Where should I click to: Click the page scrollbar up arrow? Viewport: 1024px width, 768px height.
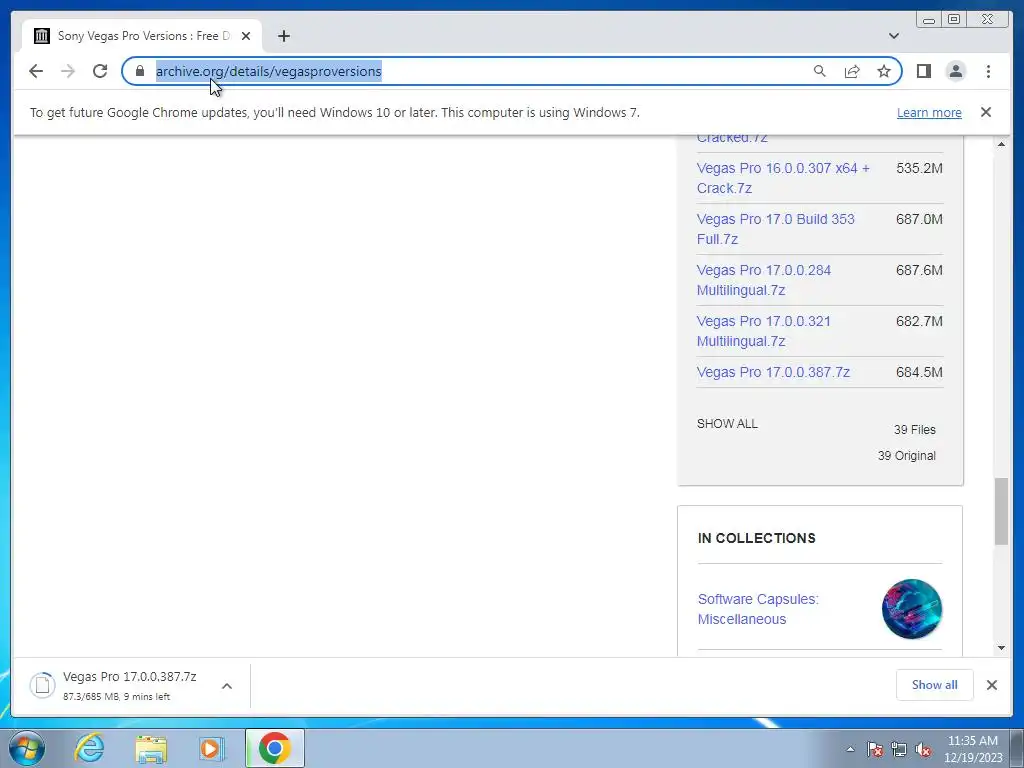[x=1001, y=144]
